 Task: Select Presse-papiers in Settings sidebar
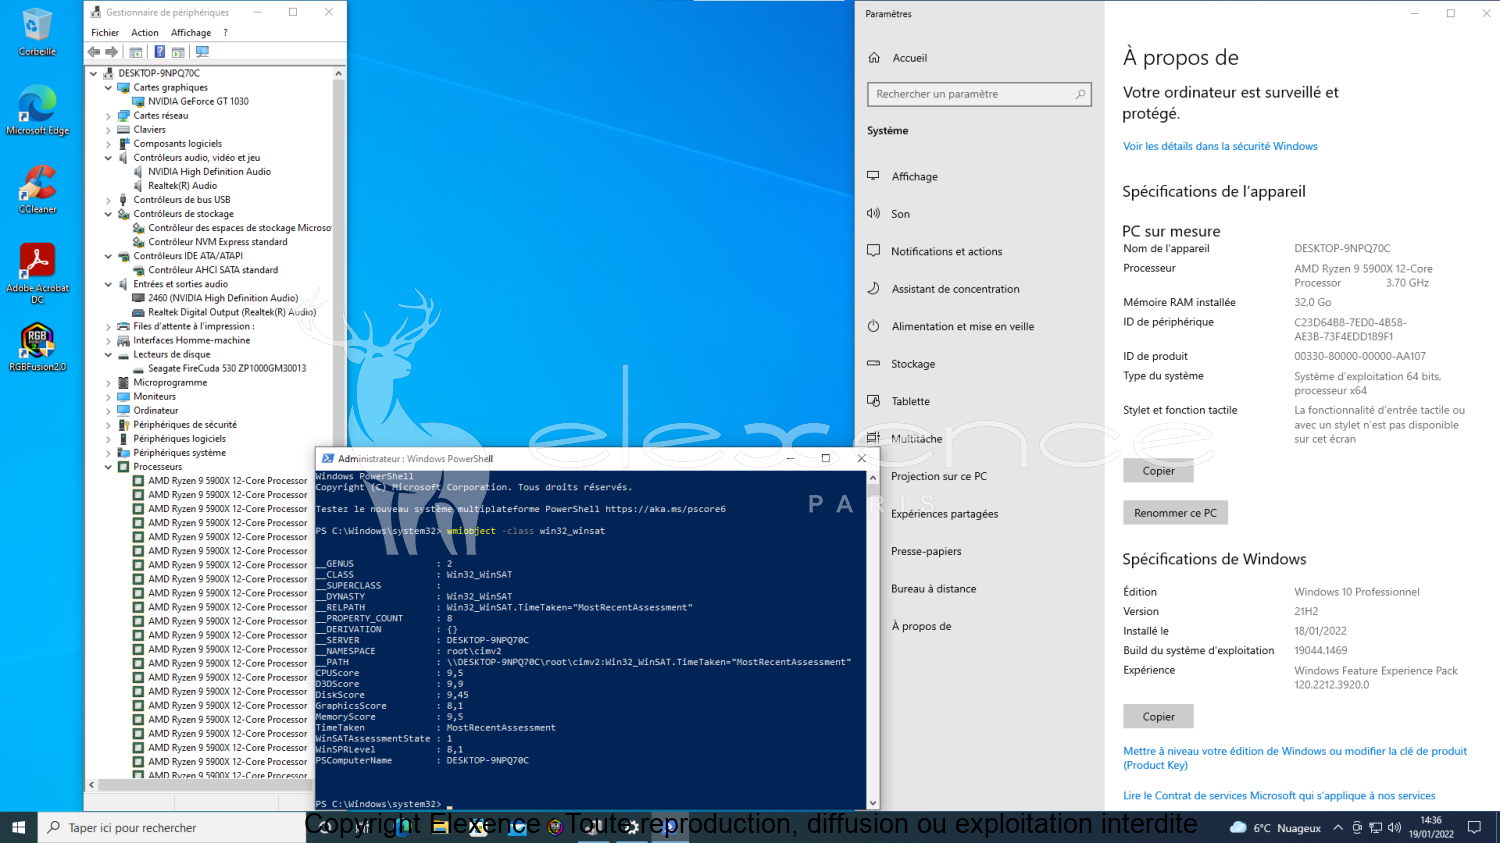926,551
